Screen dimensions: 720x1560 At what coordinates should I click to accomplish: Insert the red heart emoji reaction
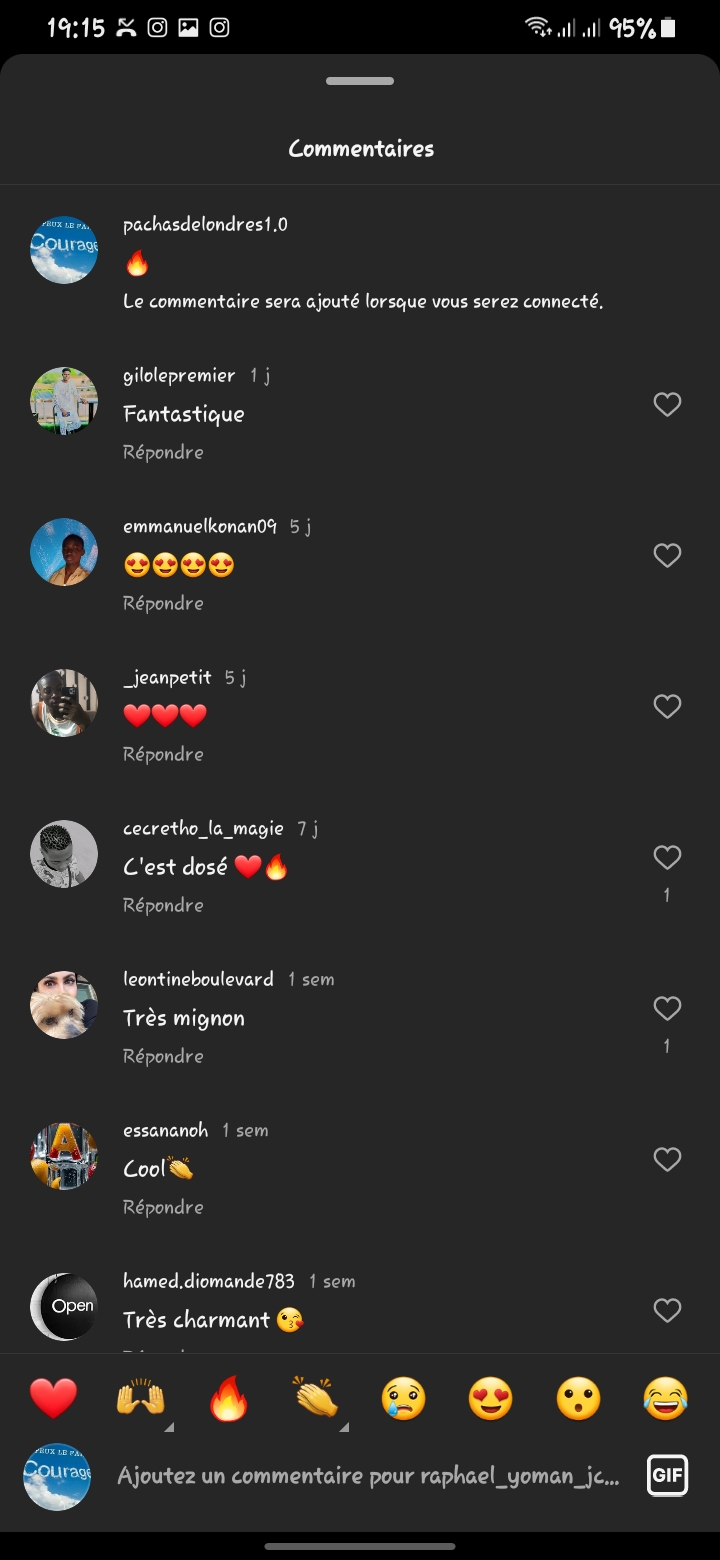54,1398
